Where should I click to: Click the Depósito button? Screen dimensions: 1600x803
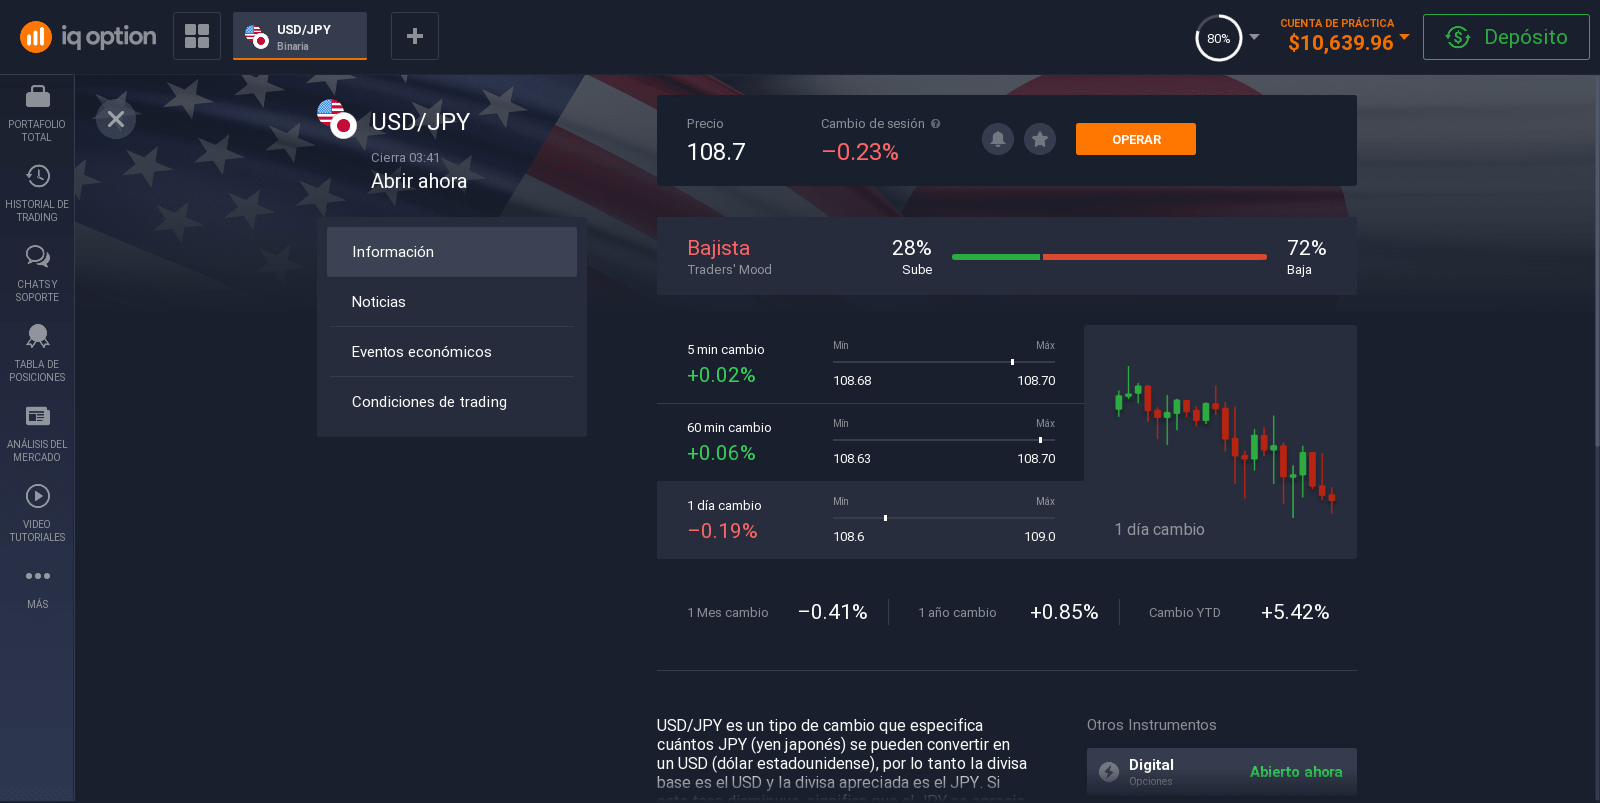pos(1506,37)
